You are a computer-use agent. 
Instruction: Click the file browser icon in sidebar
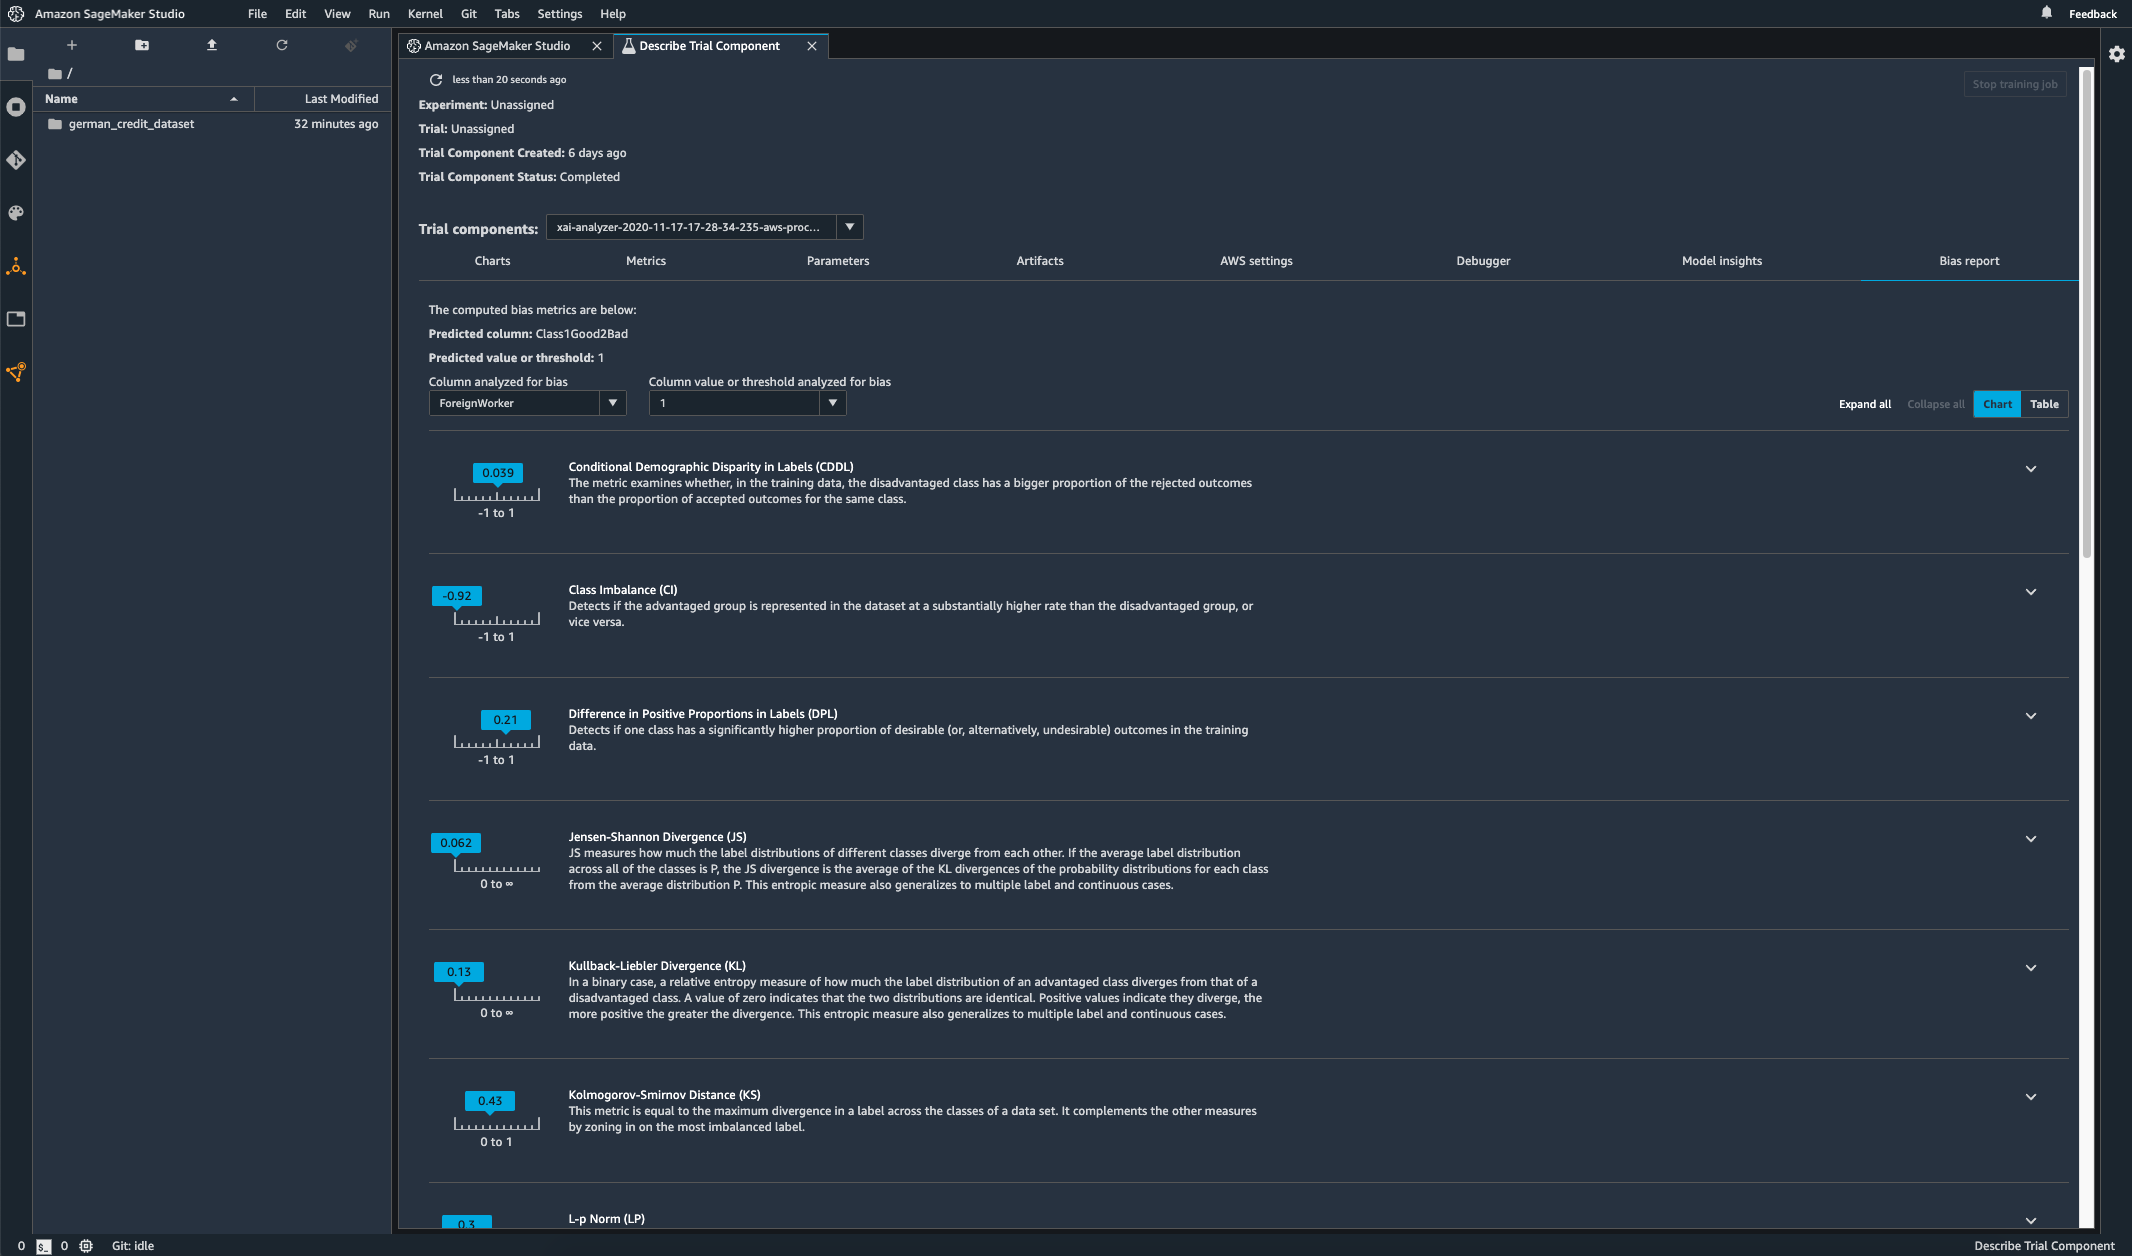(x=18, y=52)
